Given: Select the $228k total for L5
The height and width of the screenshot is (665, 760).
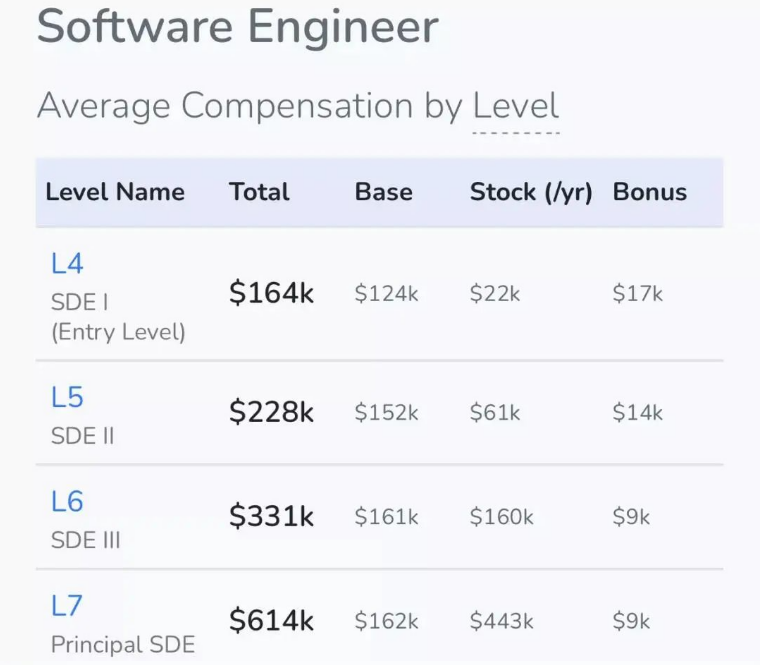Looking at the screenshot, I should (x=271, y=412).
